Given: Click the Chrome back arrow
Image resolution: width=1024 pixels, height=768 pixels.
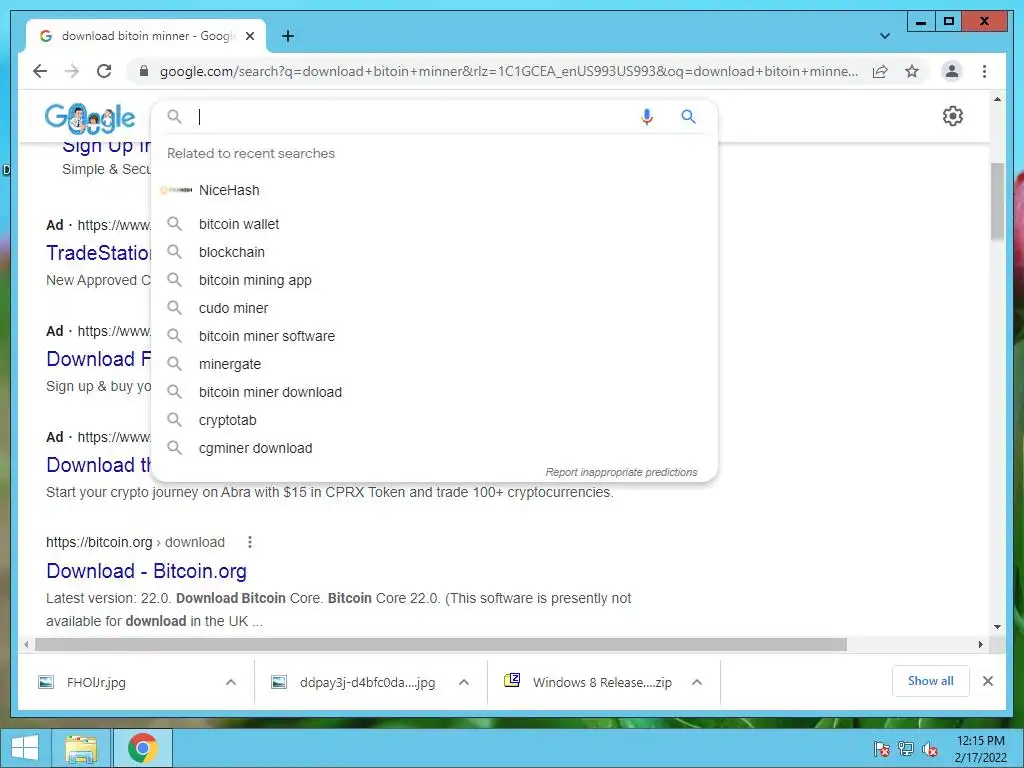Looking at the screenshot, I should 40,71.
